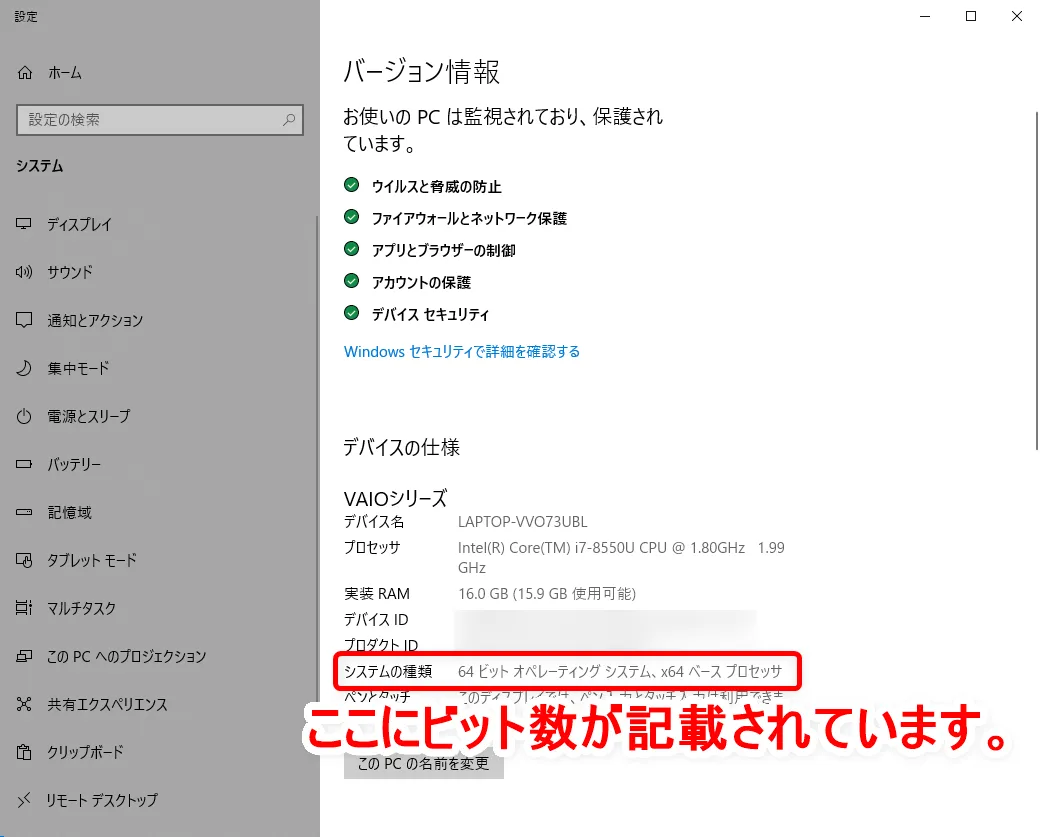Minimize the 設定 window
Image resolution: width=1040 pixels, height=837 pixels.
[x=925, y=16]
